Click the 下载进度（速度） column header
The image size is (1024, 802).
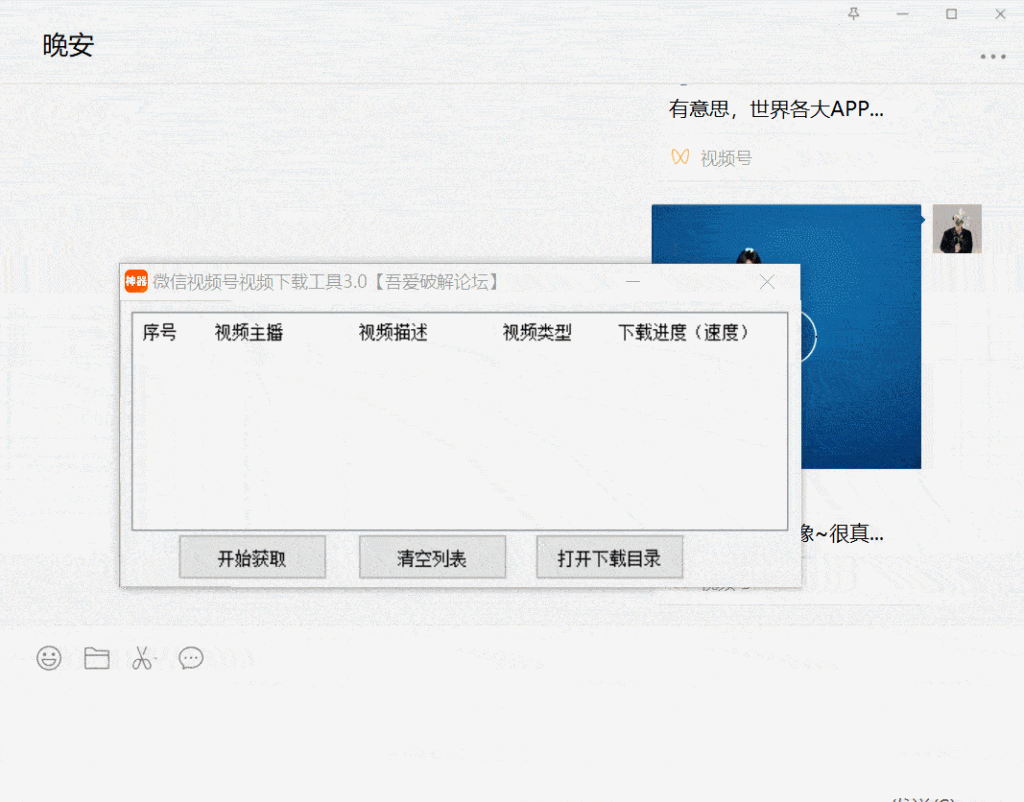coord(683,332)
